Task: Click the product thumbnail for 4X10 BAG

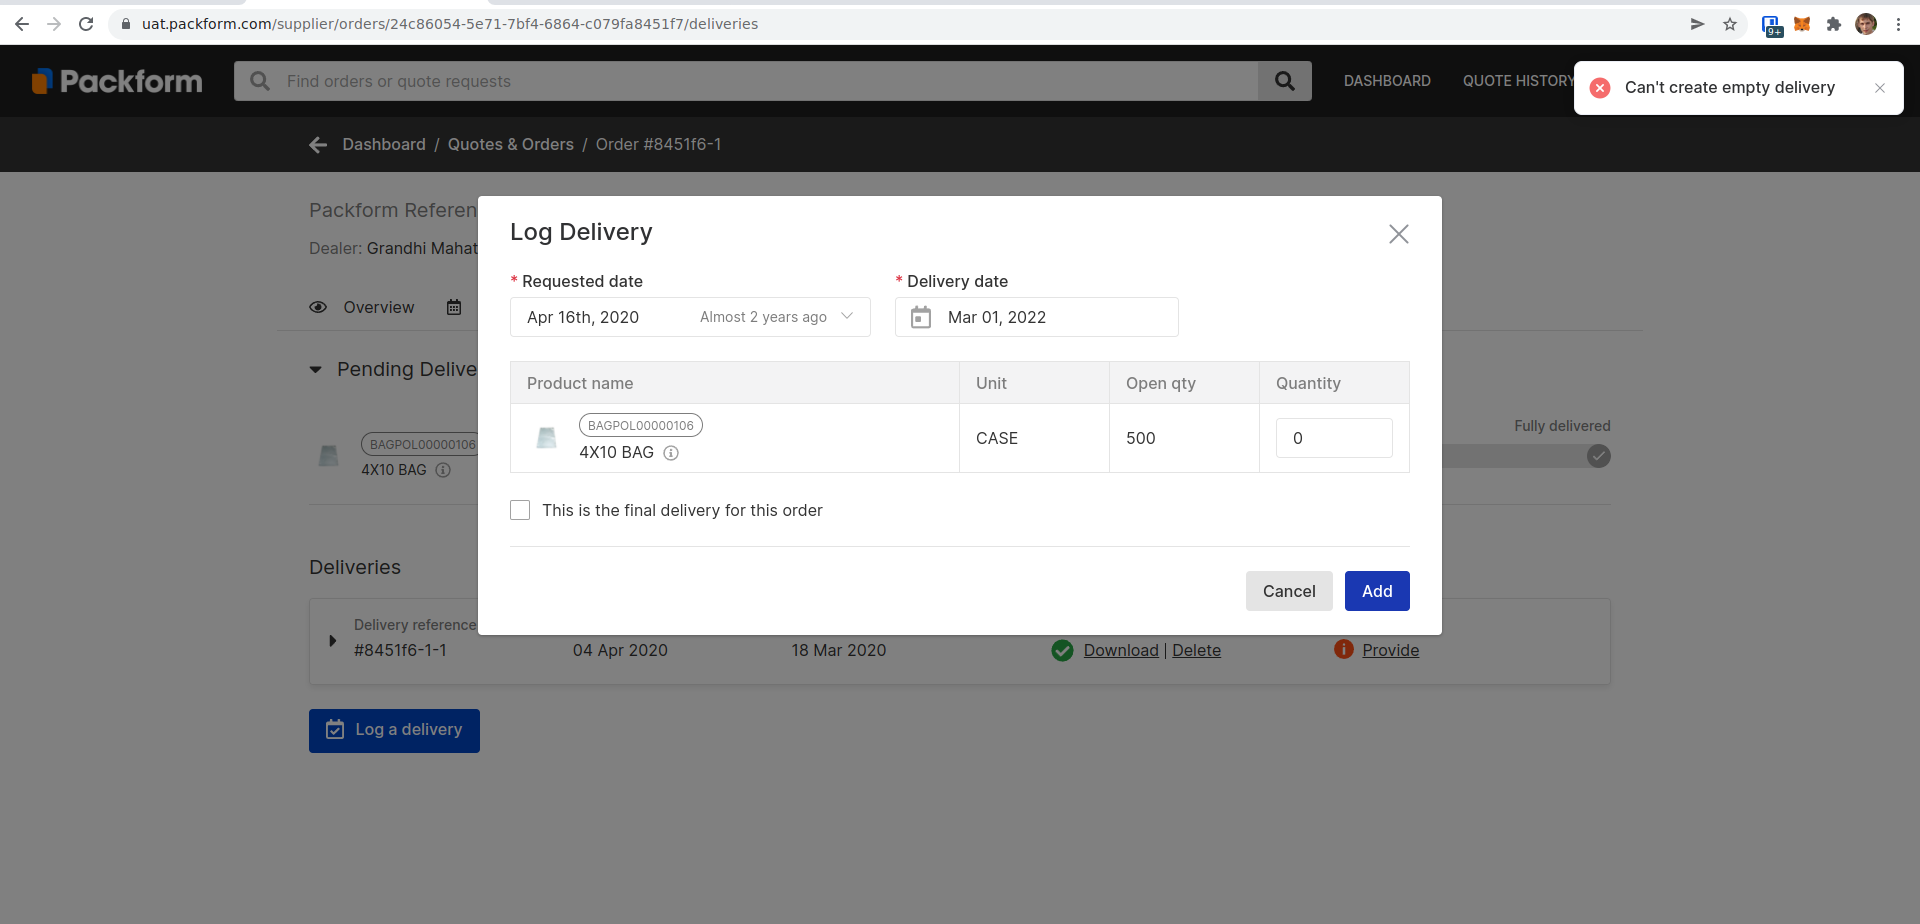Action: (x=546, y=438)
